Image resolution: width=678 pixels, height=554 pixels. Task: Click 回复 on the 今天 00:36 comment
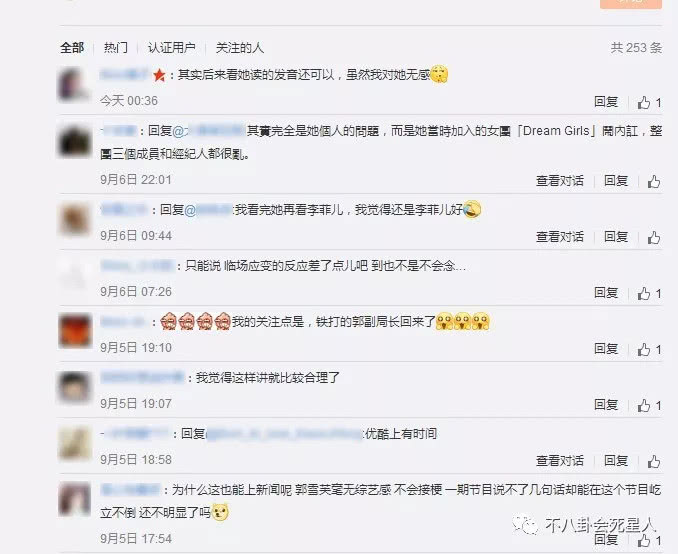point(606,102)
